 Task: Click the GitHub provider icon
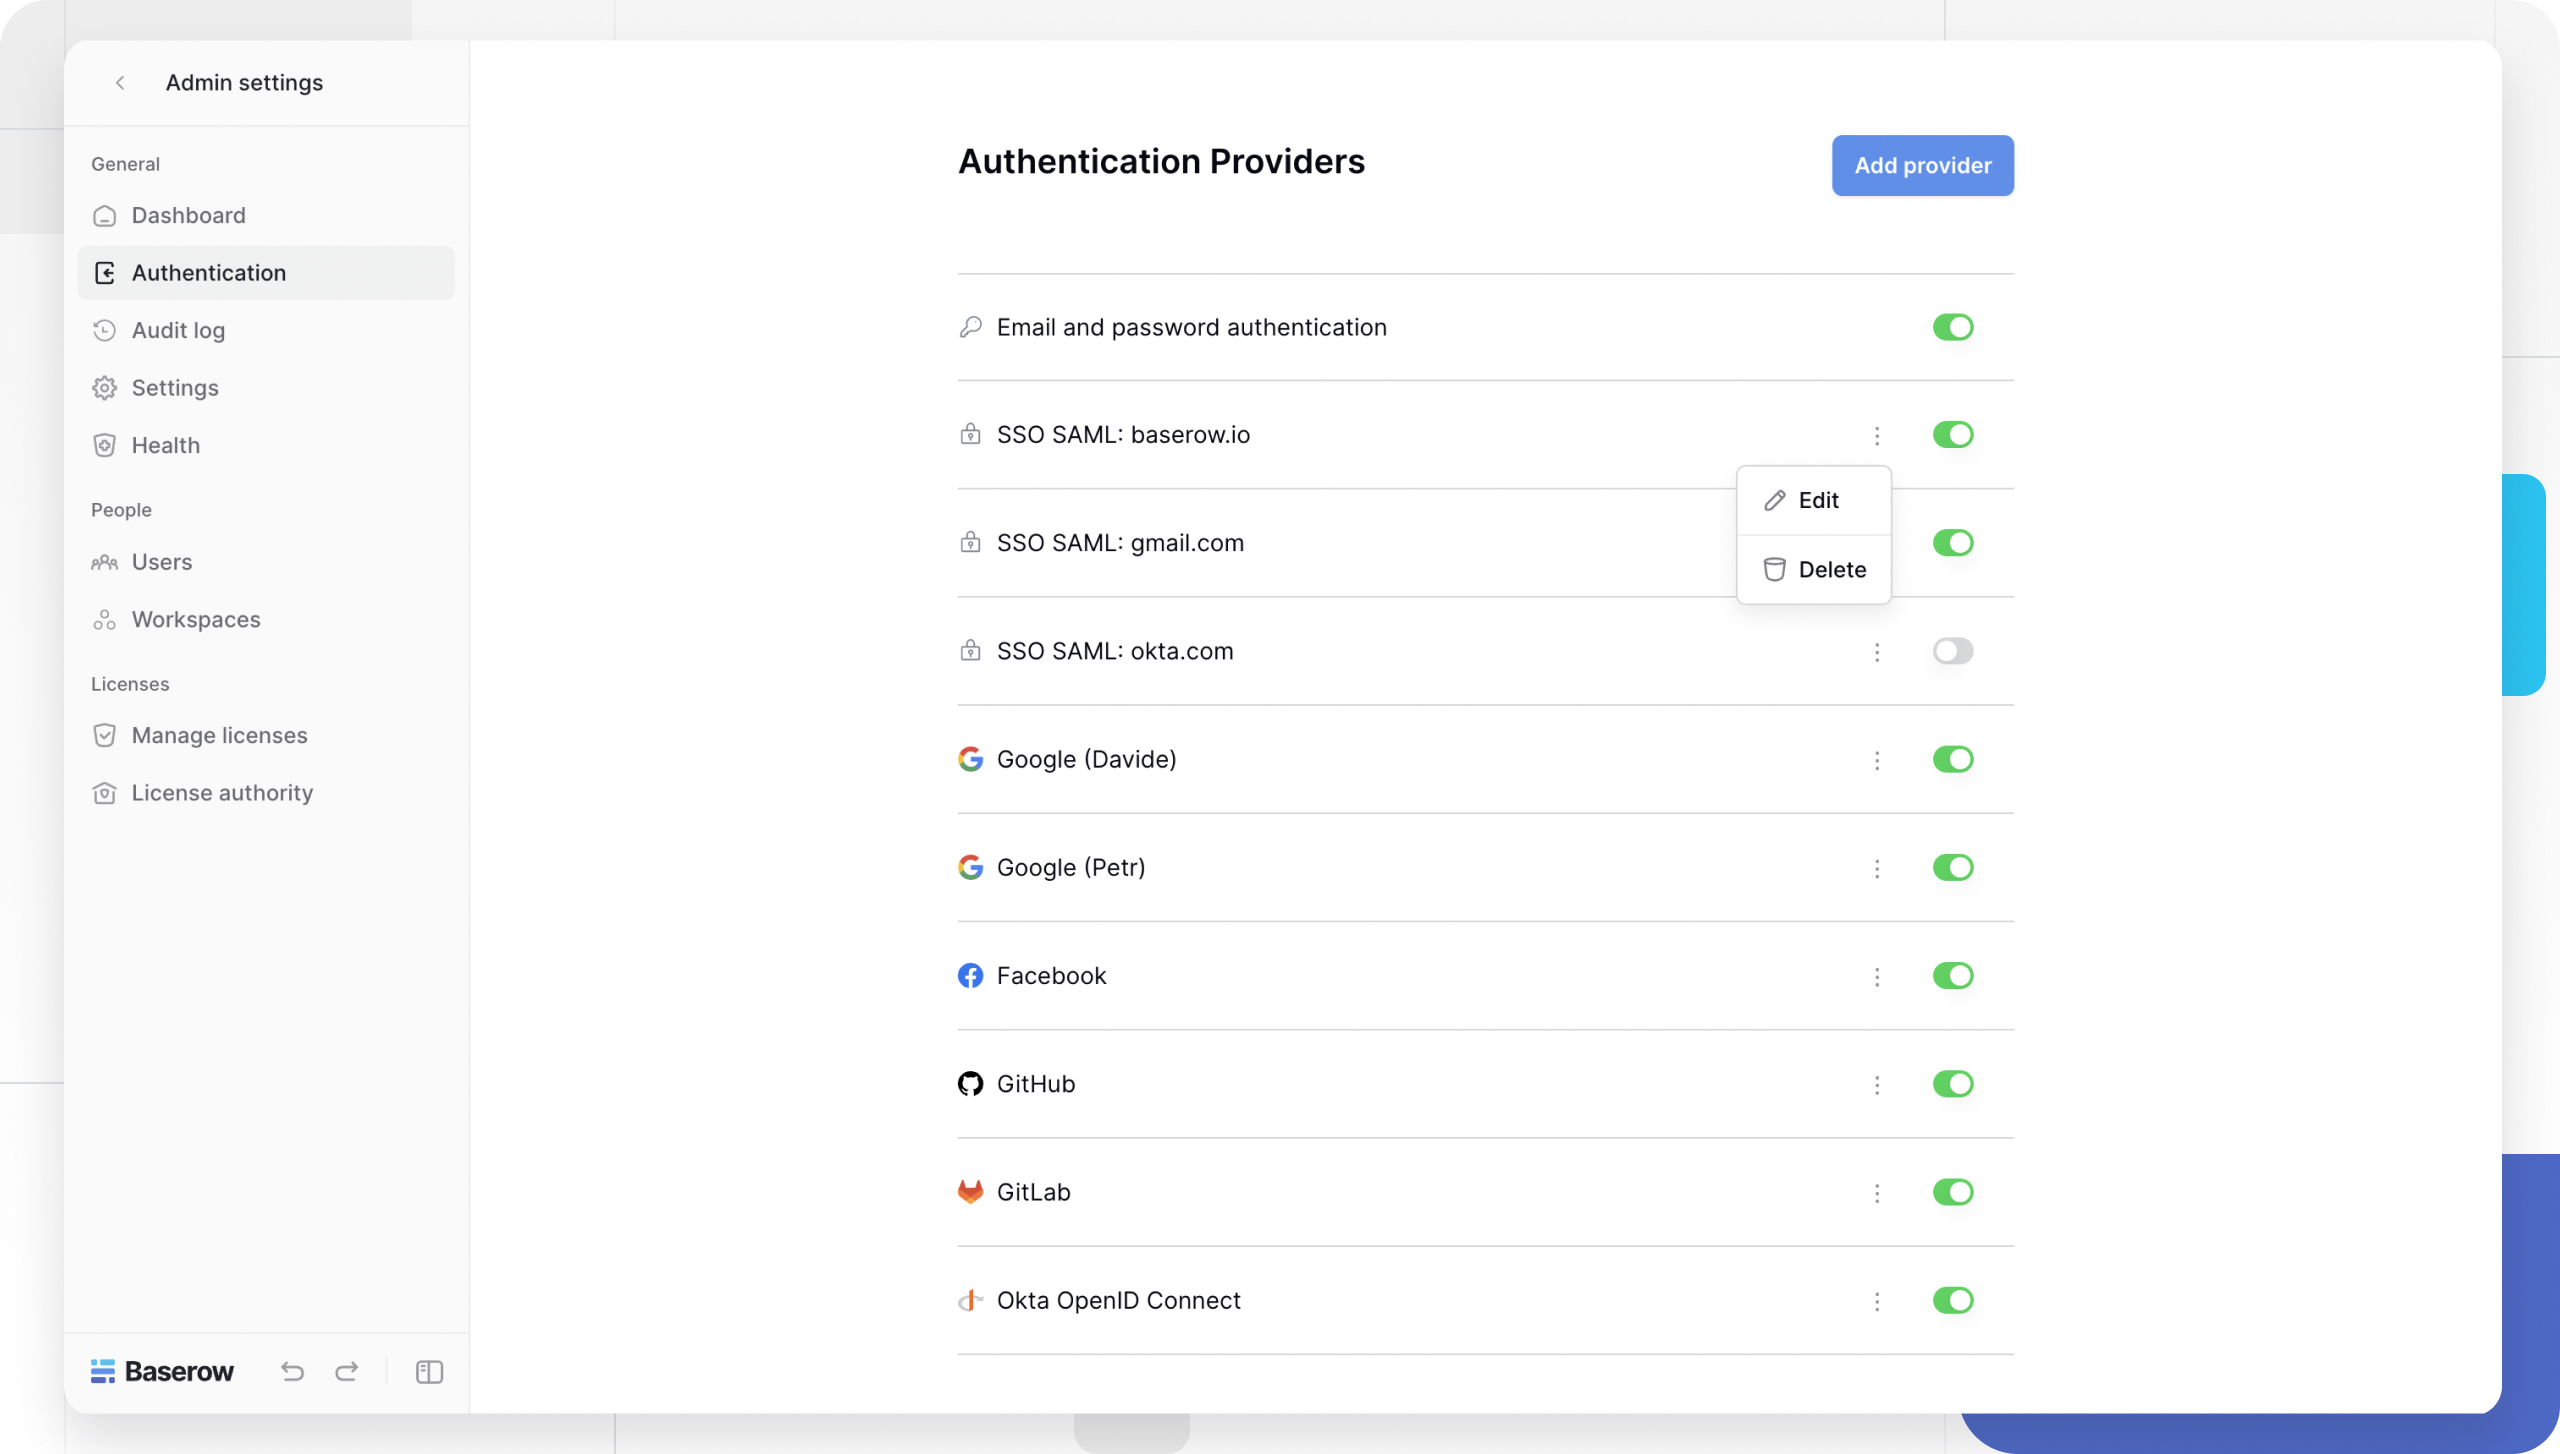pyautogui.click(x=971, y=1083)
